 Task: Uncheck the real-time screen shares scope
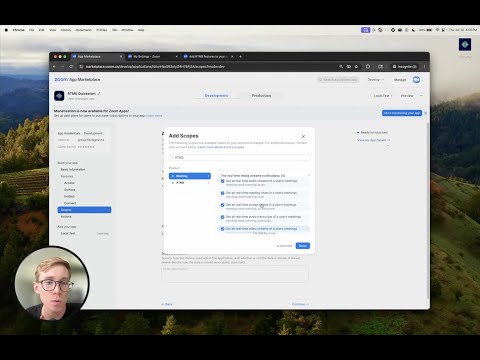(x=223, y=205)
